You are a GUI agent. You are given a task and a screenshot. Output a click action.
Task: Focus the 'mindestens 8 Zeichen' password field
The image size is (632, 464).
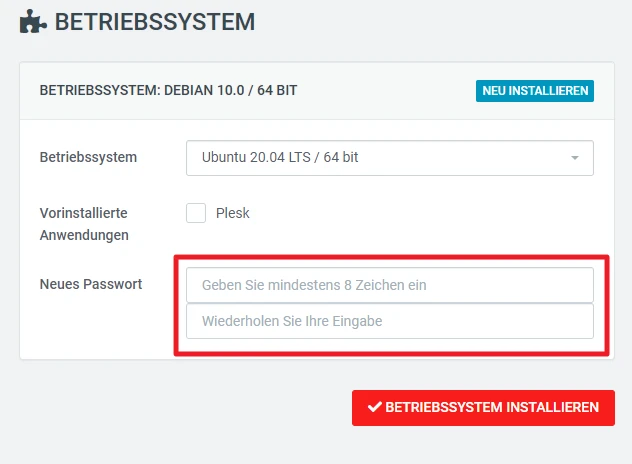[390, 285]
